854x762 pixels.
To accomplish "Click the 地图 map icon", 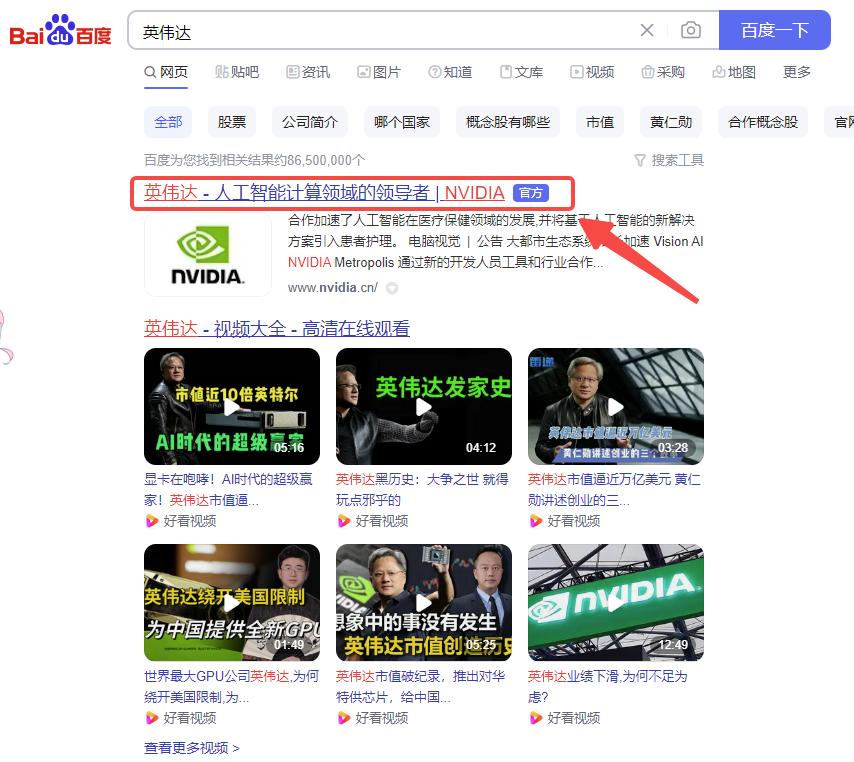I will [x=719, y=72].
